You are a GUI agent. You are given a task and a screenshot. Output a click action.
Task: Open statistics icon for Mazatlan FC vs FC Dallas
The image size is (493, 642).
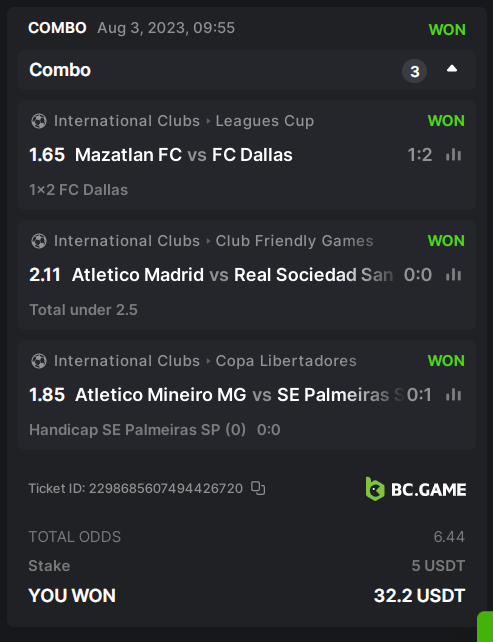(453, 155)
